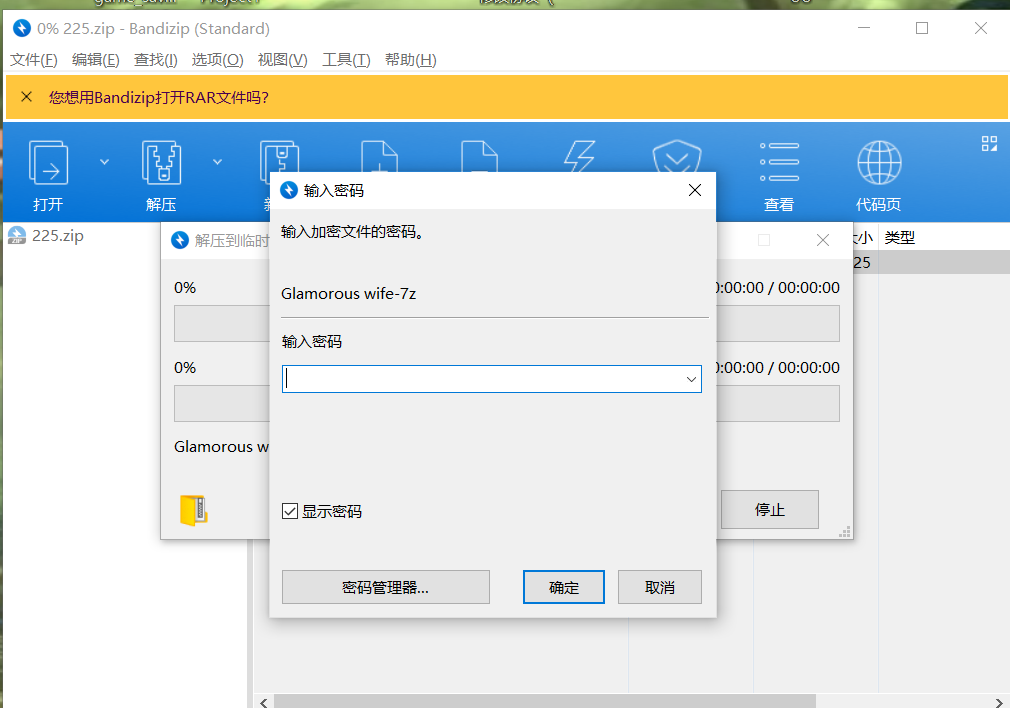Click the Bandizip logo in main title bar

(x=21, y=28)
